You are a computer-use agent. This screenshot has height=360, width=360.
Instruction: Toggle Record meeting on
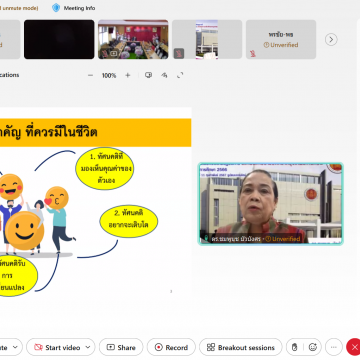171,347
